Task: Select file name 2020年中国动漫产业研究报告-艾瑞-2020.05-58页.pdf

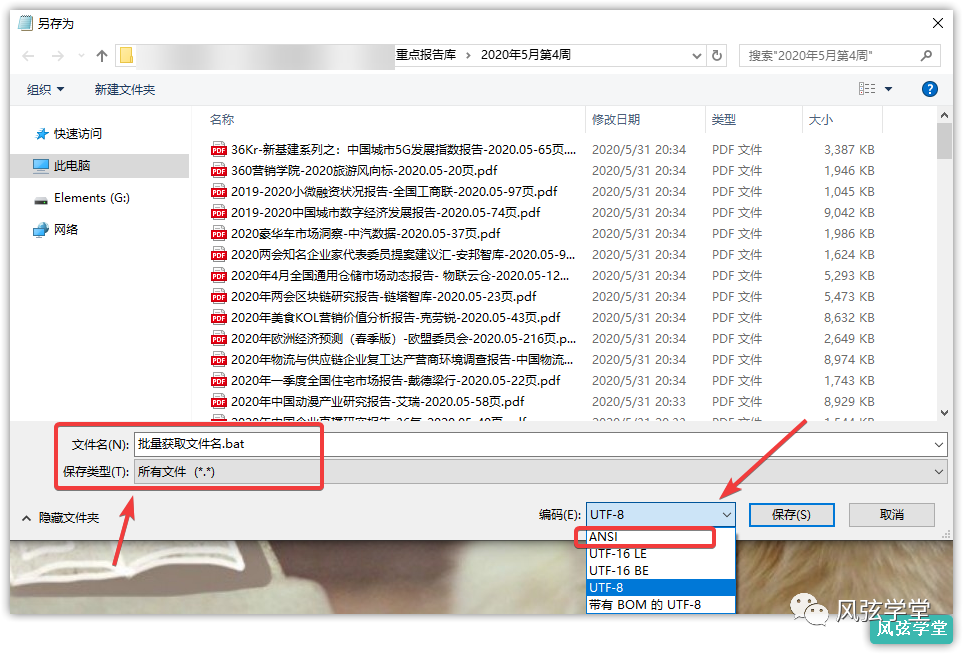Action: pyautogui.click(x=378, y=402)
